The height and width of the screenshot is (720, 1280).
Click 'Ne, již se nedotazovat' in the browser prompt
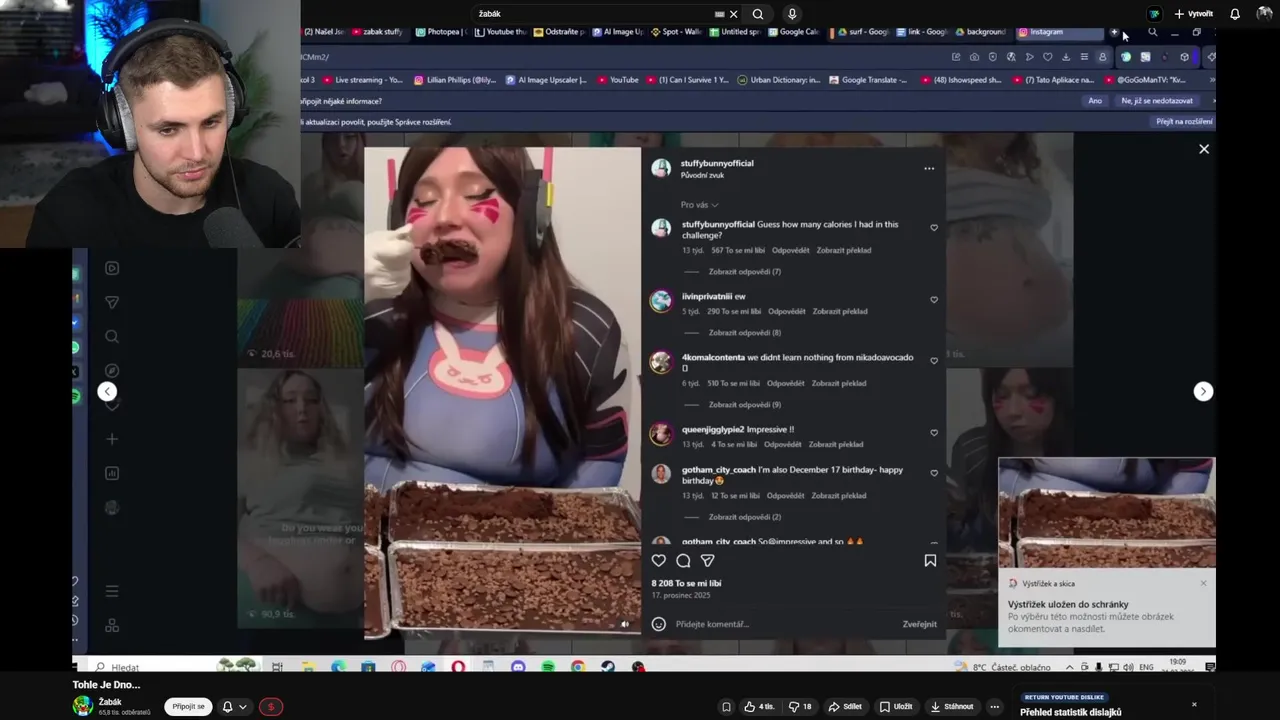(x=1157, y=101)
